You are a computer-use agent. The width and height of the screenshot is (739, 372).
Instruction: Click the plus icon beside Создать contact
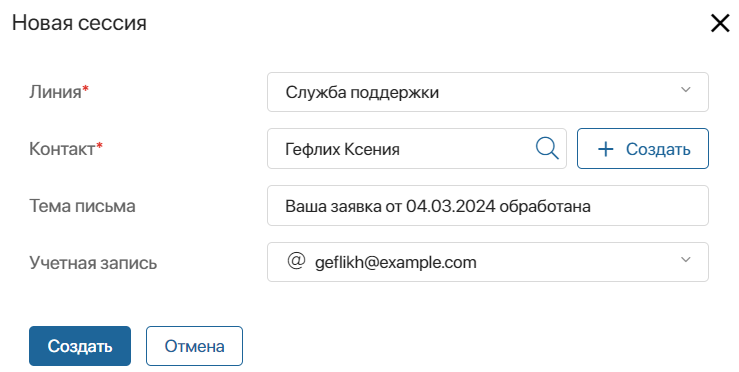606,149
